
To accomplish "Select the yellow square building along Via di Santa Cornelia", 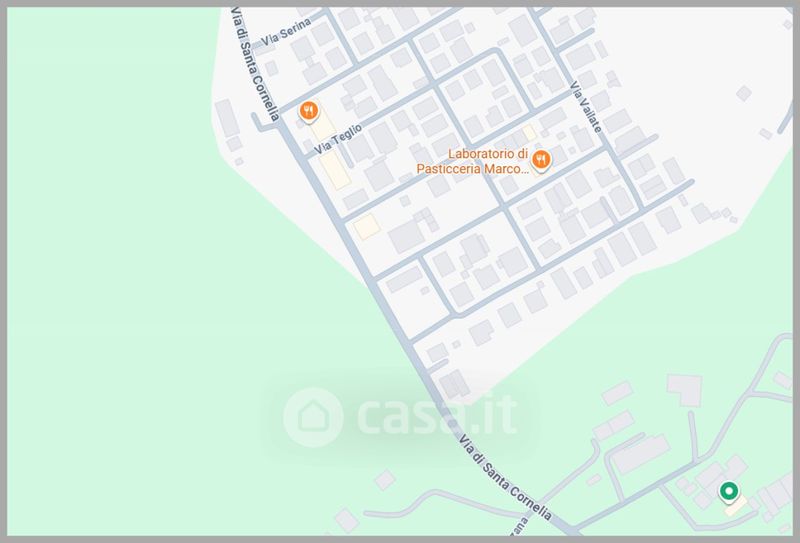I will click(x=367, y=227).
